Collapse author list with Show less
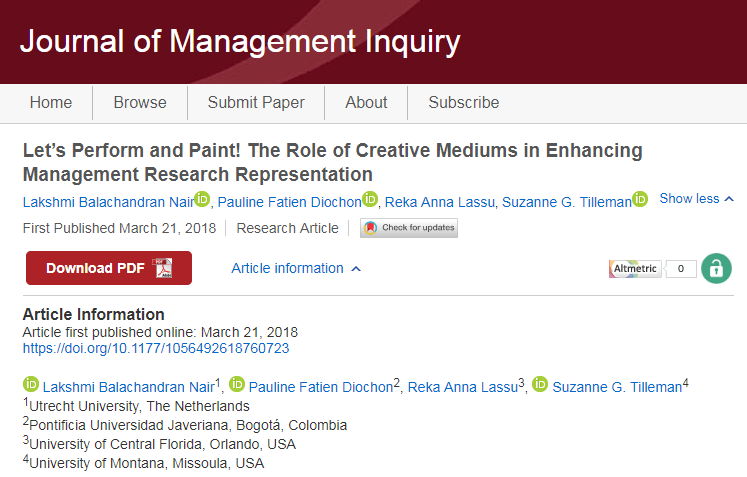The height and width of the screenshot is (477, 747). coord(696,199)
